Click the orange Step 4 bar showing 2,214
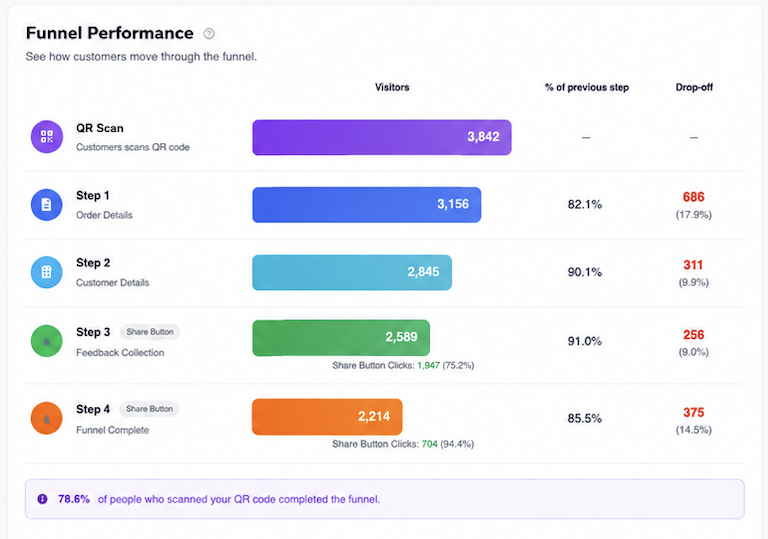 [327, 417]
